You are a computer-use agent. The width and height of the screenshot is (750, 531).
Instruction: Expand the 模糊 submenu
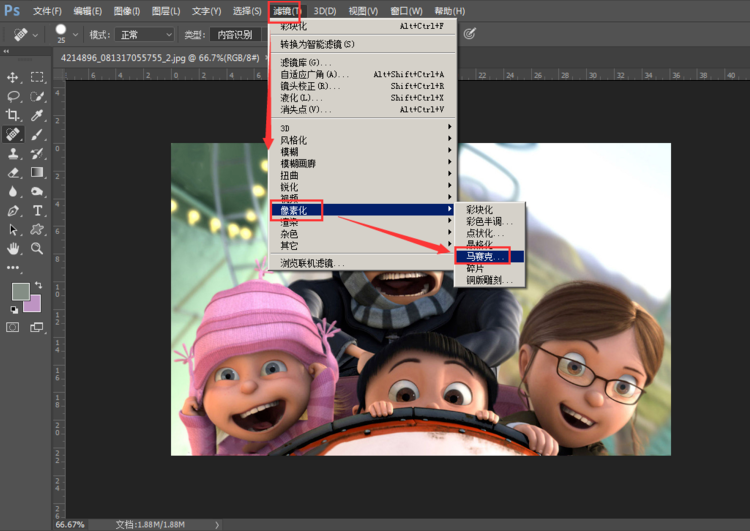point(362,152)
